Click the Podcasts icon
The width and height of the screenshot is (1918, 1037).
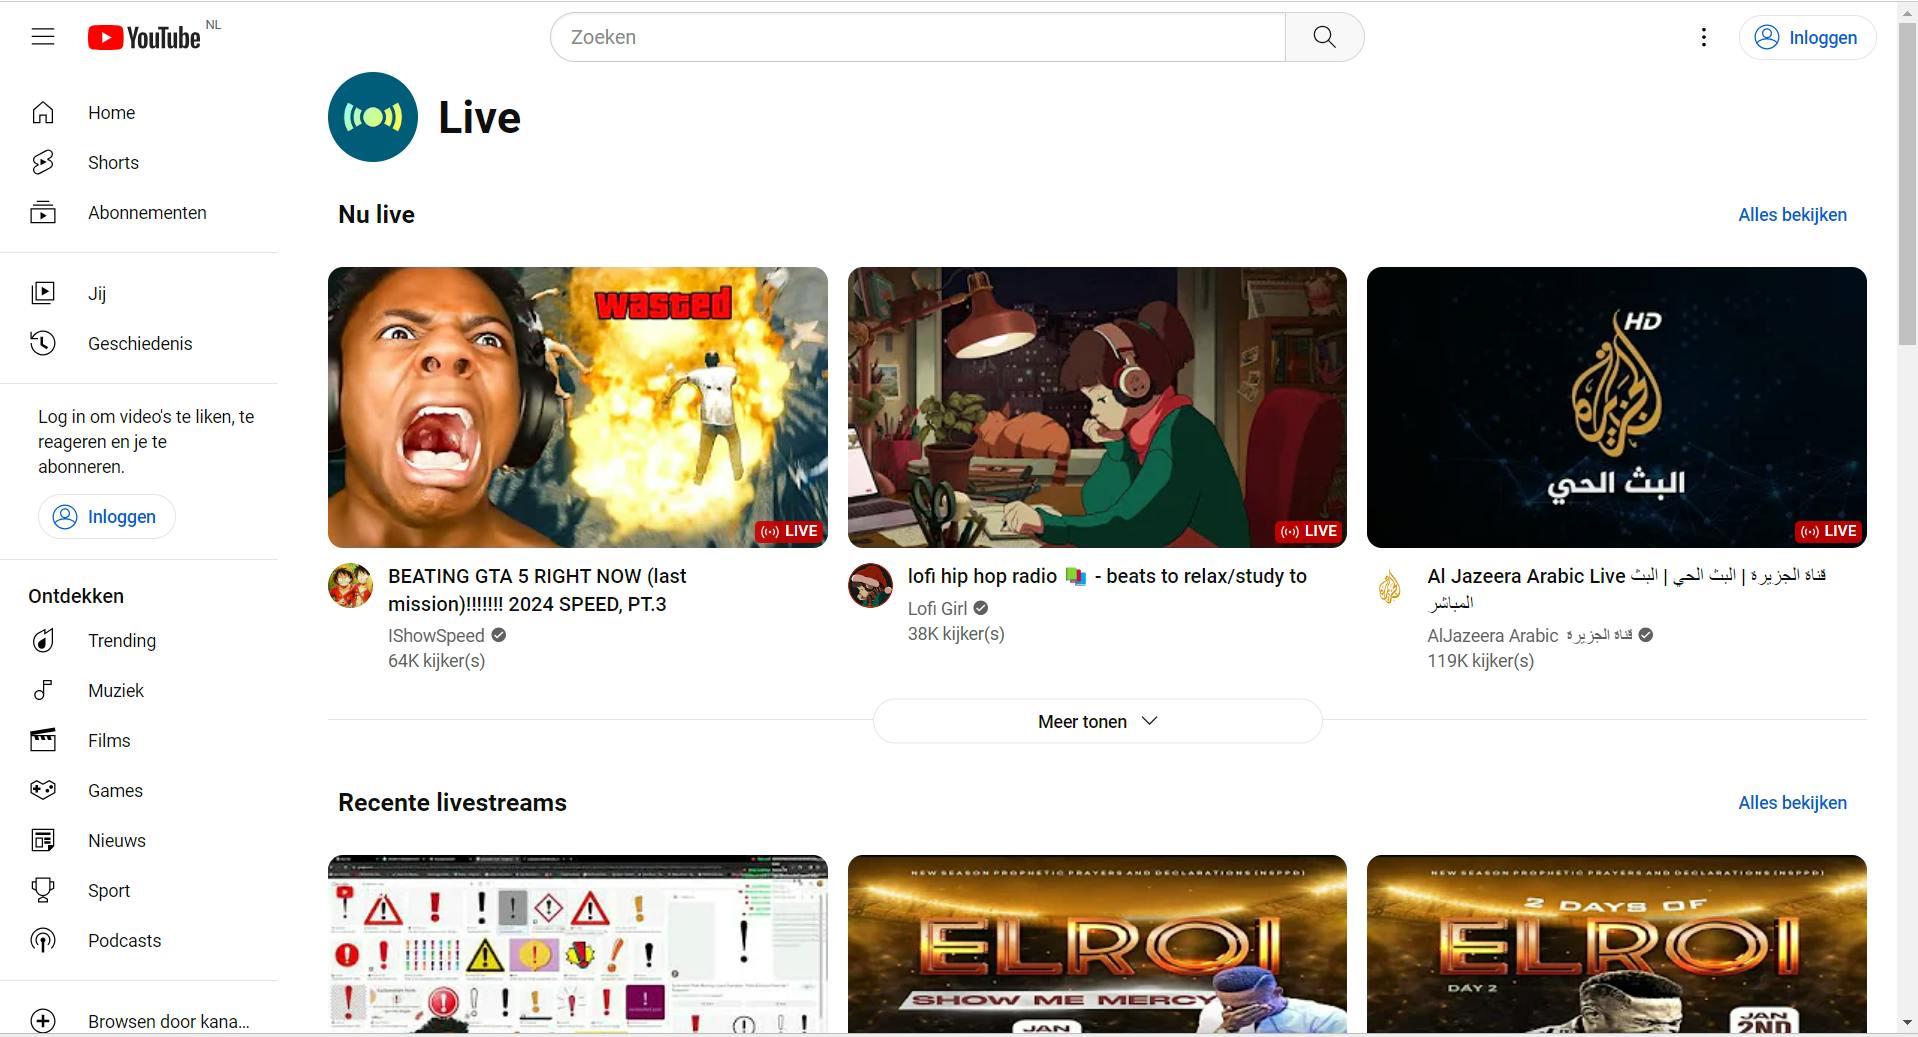click(43, 941)
